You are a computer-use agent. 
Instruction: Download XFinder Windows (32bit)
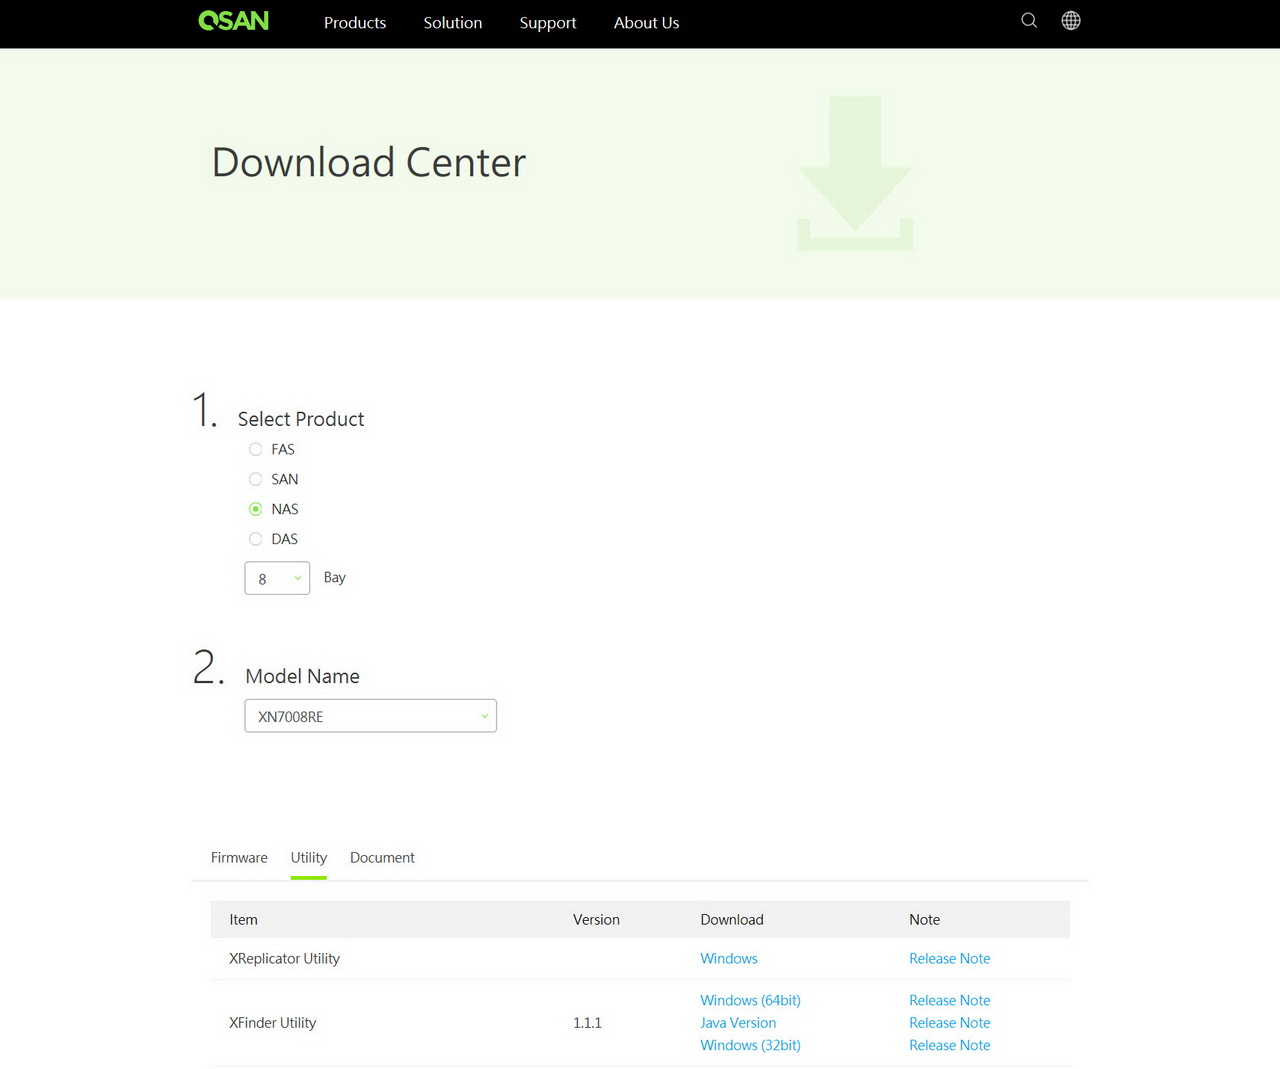[750, 1046]
